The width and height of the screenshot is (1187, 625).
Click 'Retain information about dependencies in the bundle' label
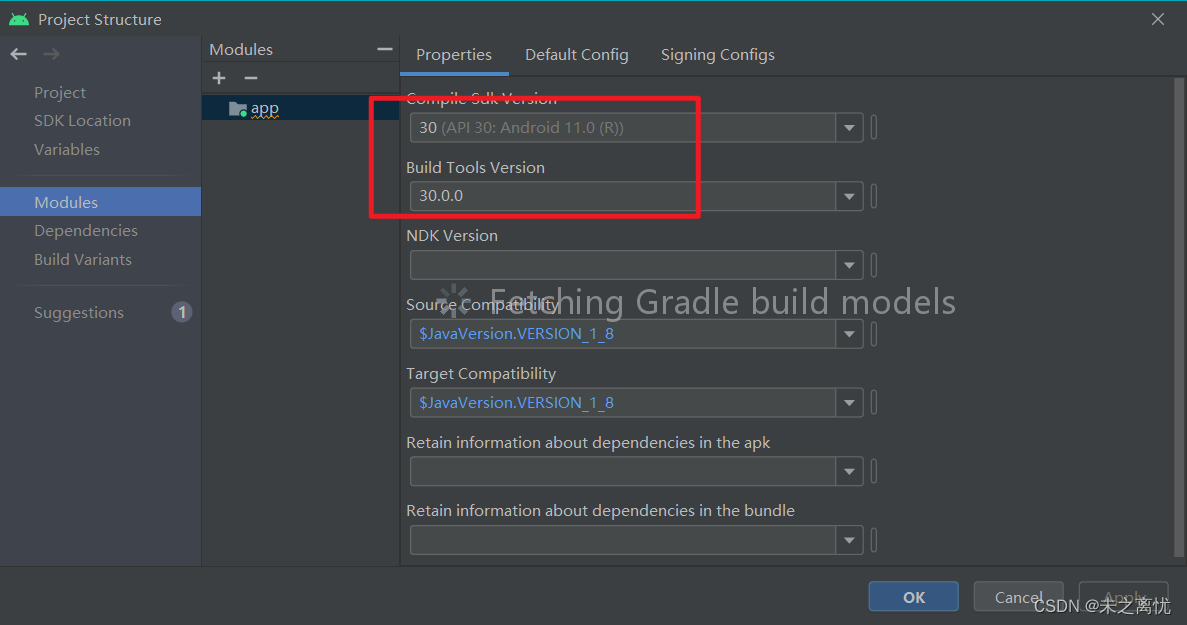pos(600,510)
